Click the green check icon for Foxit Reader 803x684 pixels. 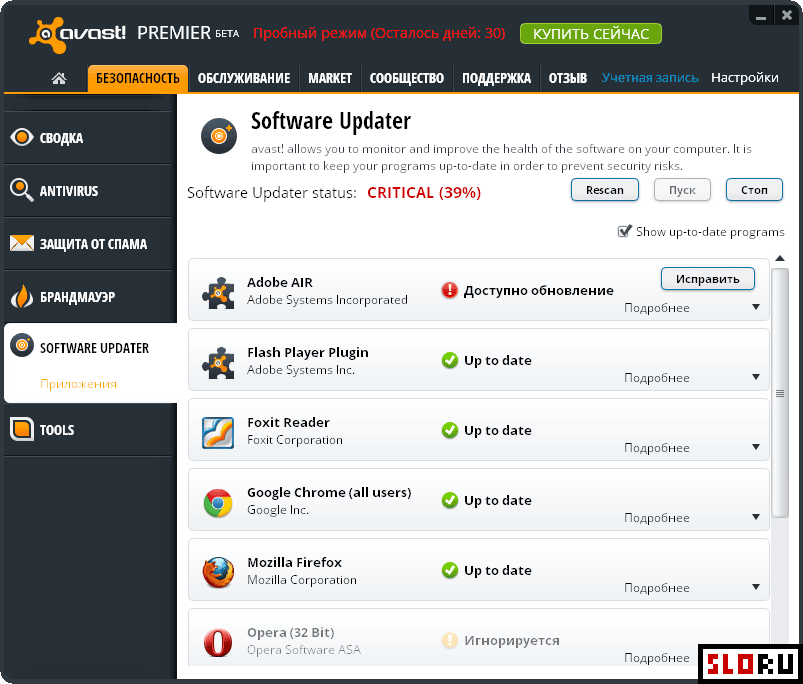pyautogui.click(x=450, y=430)
